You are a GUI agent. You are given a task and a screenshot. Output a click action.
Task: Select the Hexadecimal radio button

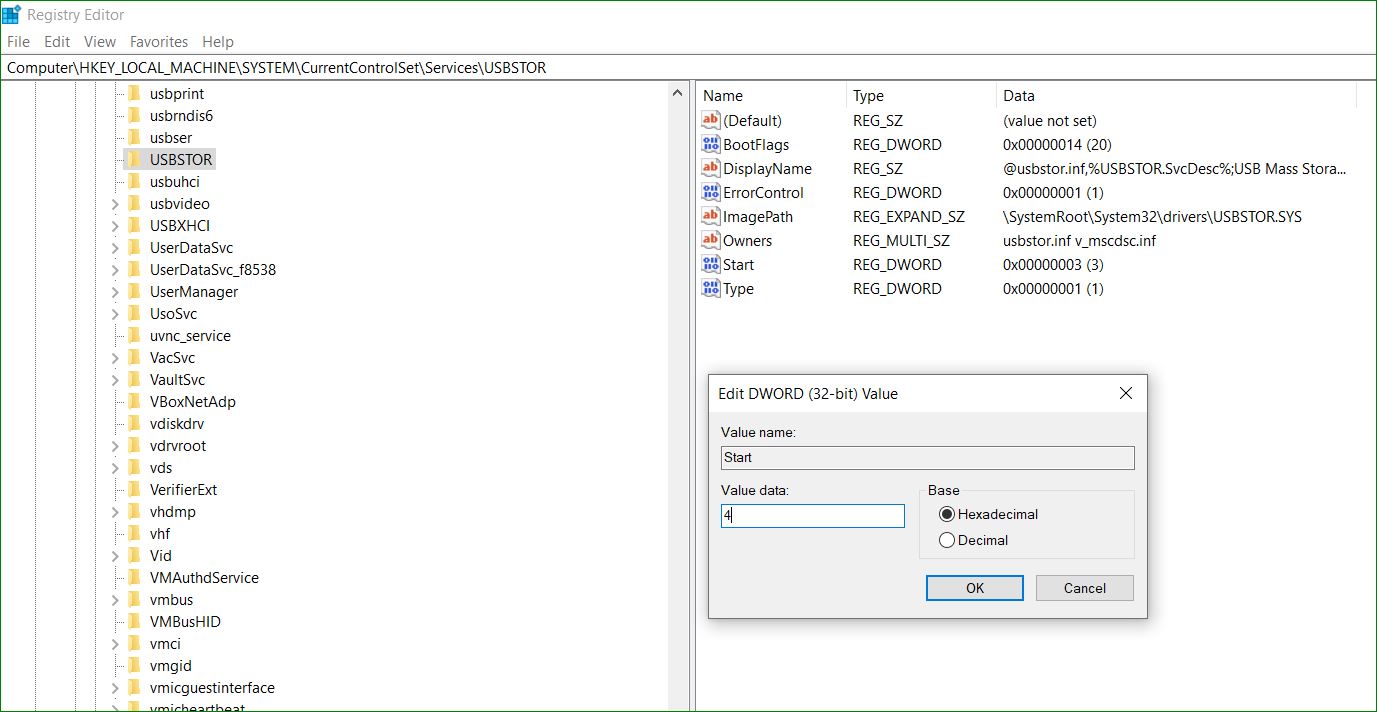pos(947,513)
